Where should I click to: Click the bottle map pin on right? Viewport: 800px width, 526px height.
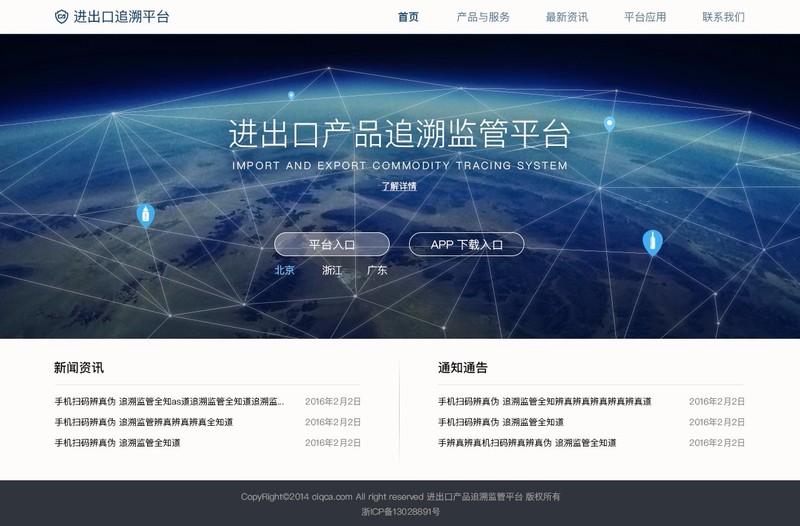pyautogui.click(x=653, y=242)
